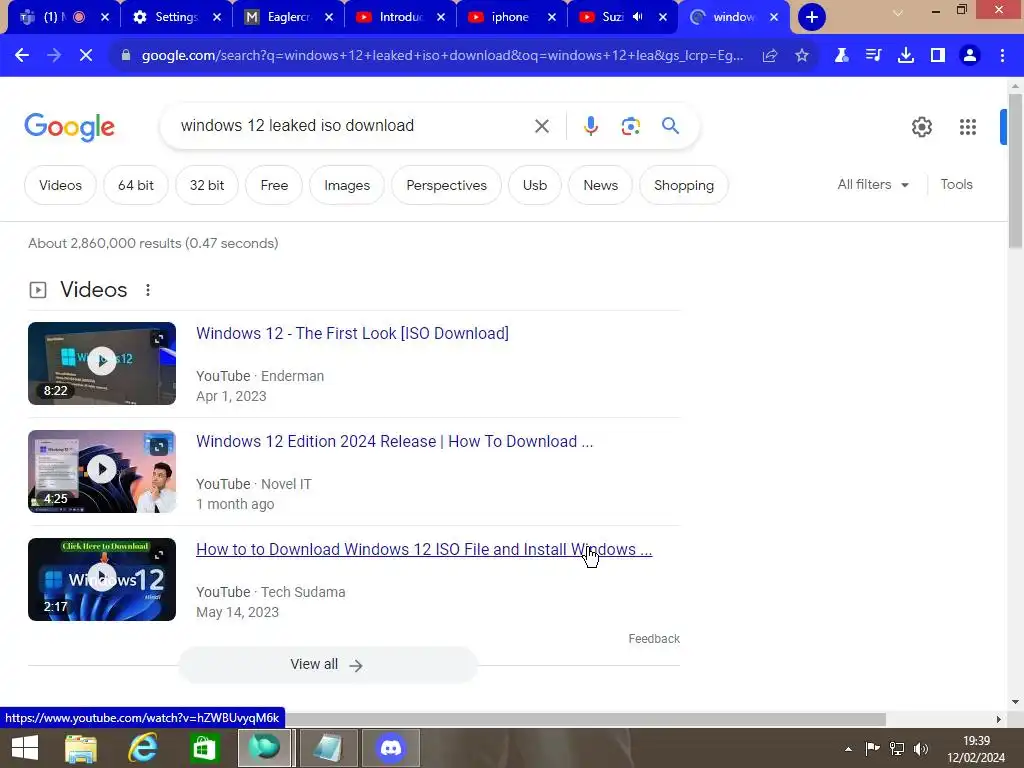Open the notepad app on the taskbar
Screen dimensions: 1024x768
[328, 748]
